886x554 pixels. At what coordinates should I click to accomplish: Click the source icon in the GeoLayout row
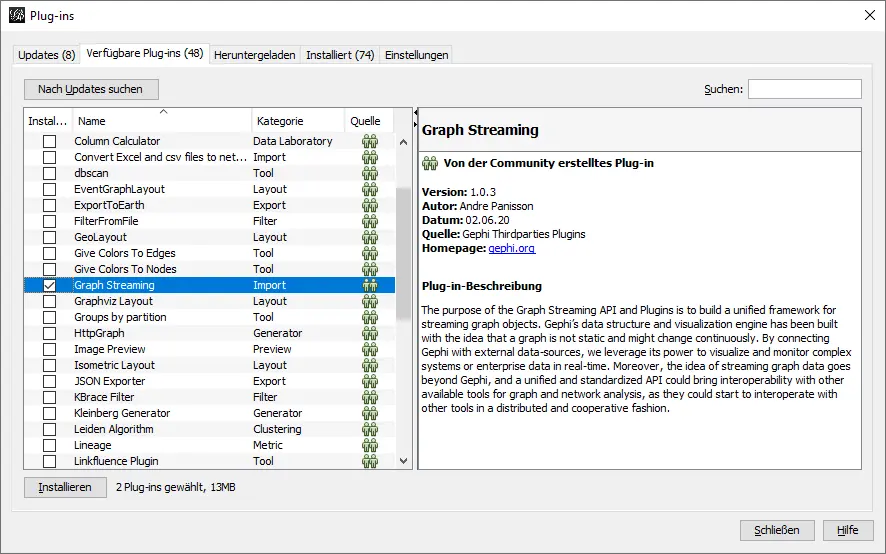(x=370, y=237)
